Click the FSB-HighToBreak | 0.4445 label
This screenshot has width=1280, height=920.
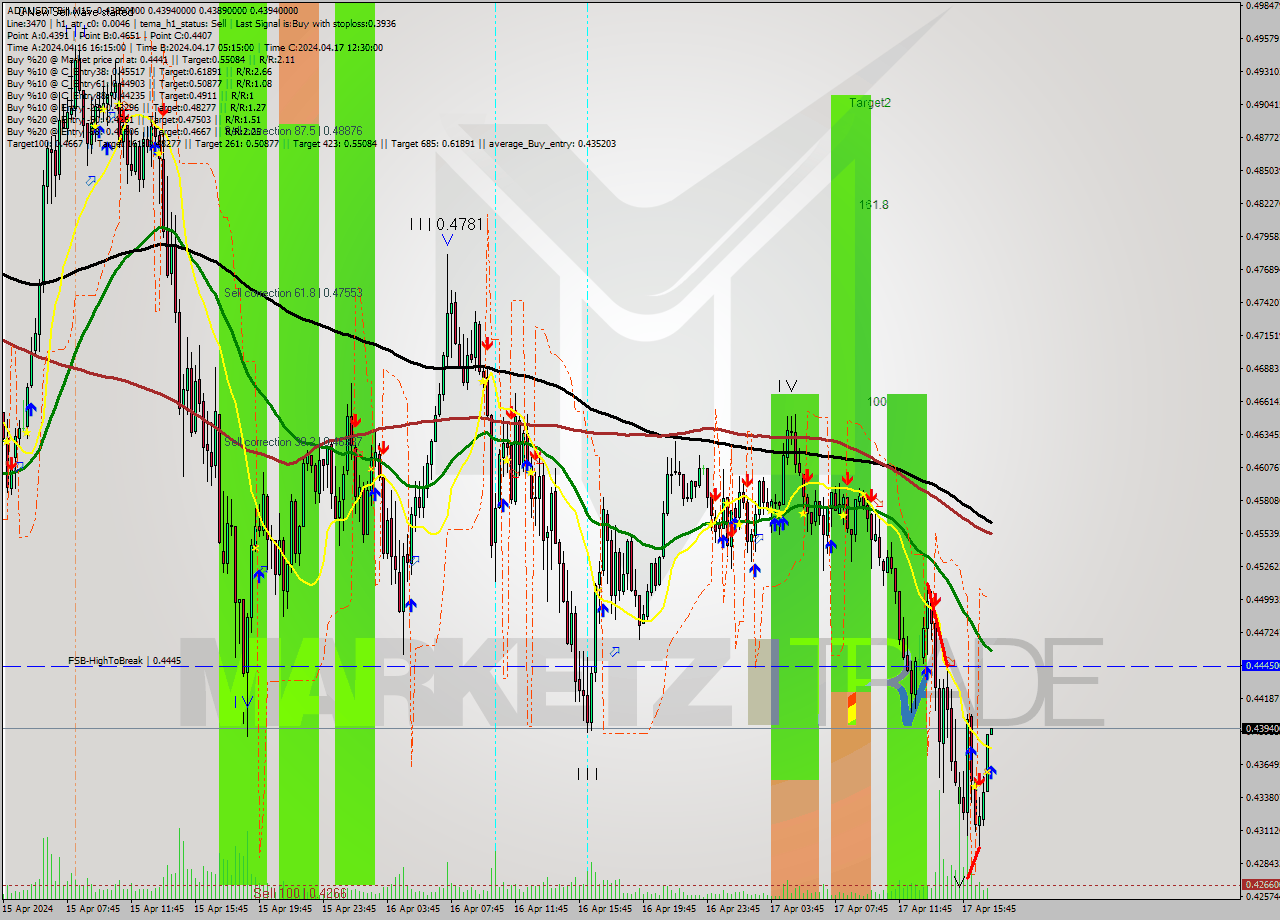pos(125,661)
